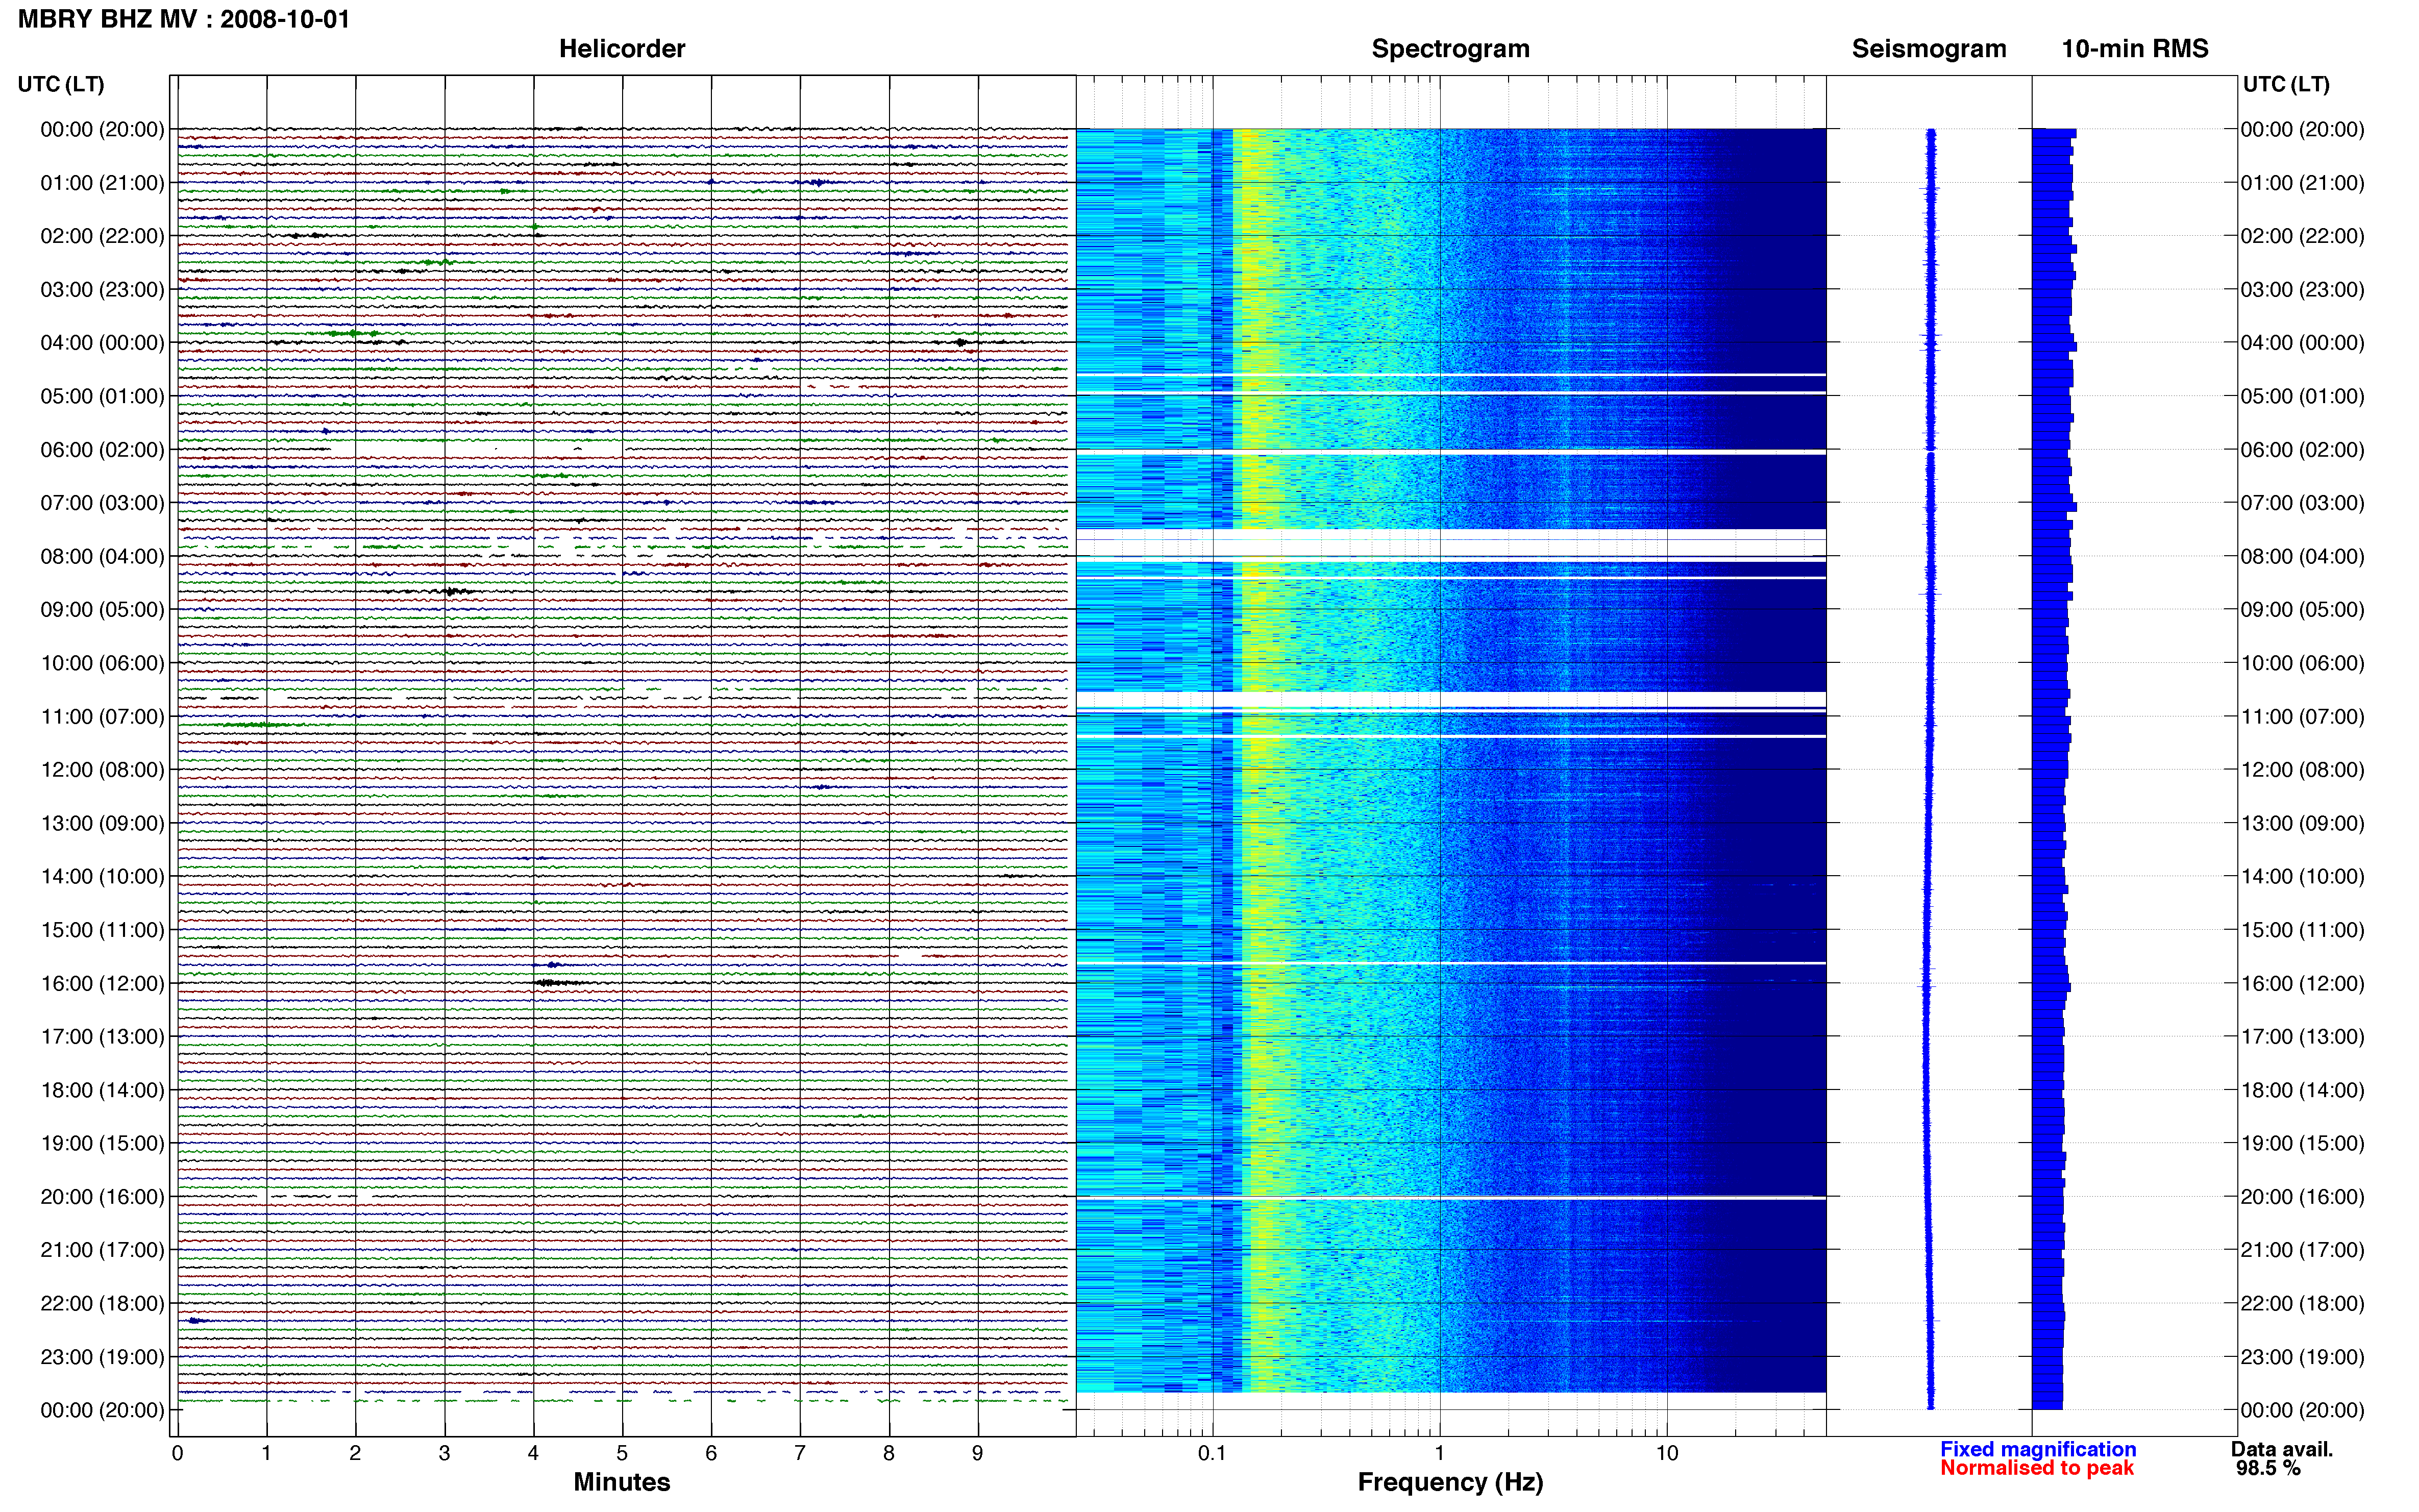Image resolution: width=2419 pixels, height=1512 pixels.
Task: Click the title MBRY BHZ MV : 2008-10-01
Action: [x=184, y=19]
